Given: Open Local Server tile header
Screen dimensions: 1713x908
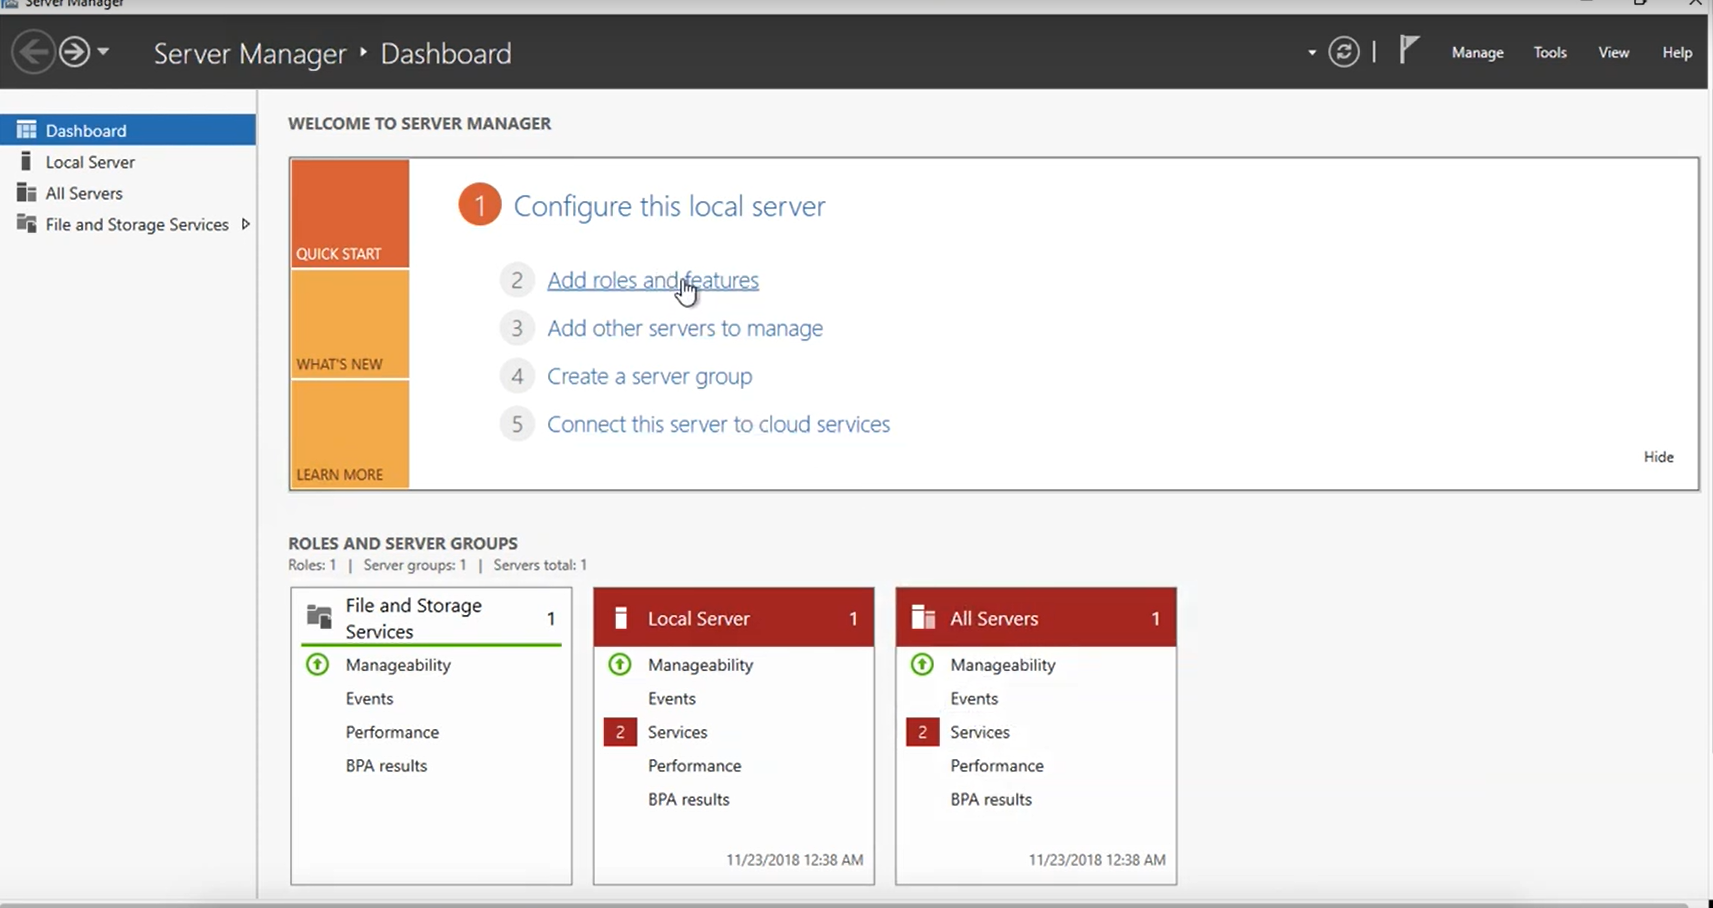Looking at the screenshot, I should point(734,618).
